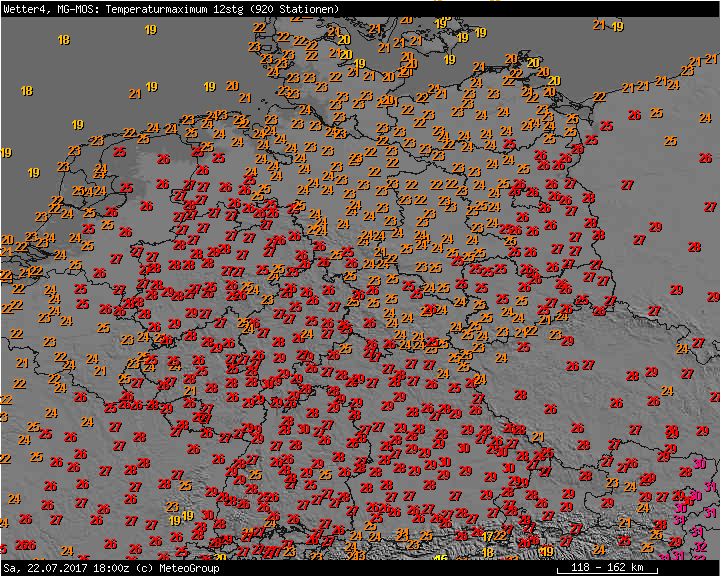Click the yellow 20 right of the yellow 19
This screenshot has width=720, height=576.
click(x=231, y=87)
